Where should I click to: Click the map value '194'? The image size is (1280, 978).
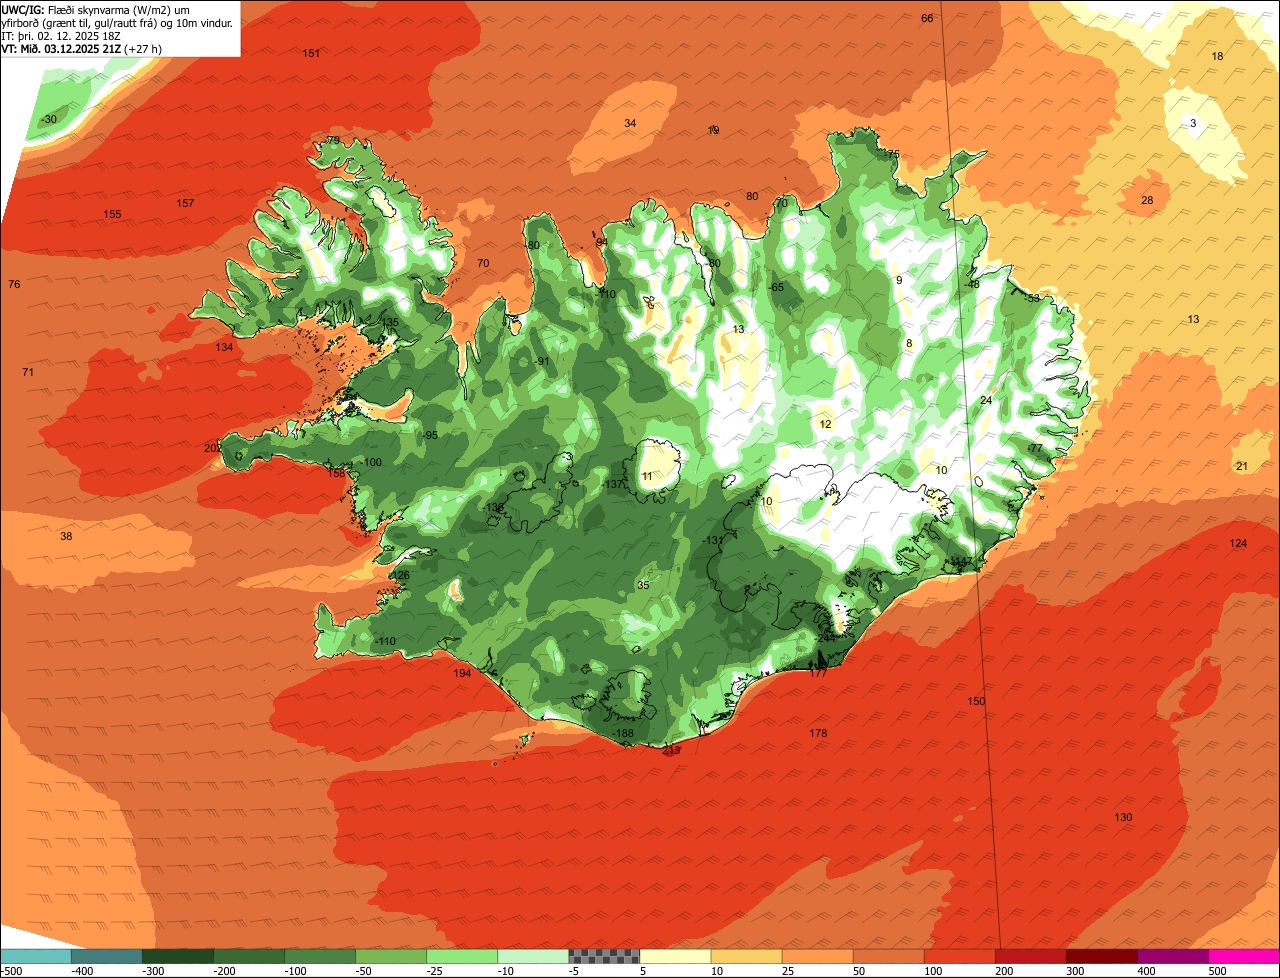(462, 673)
